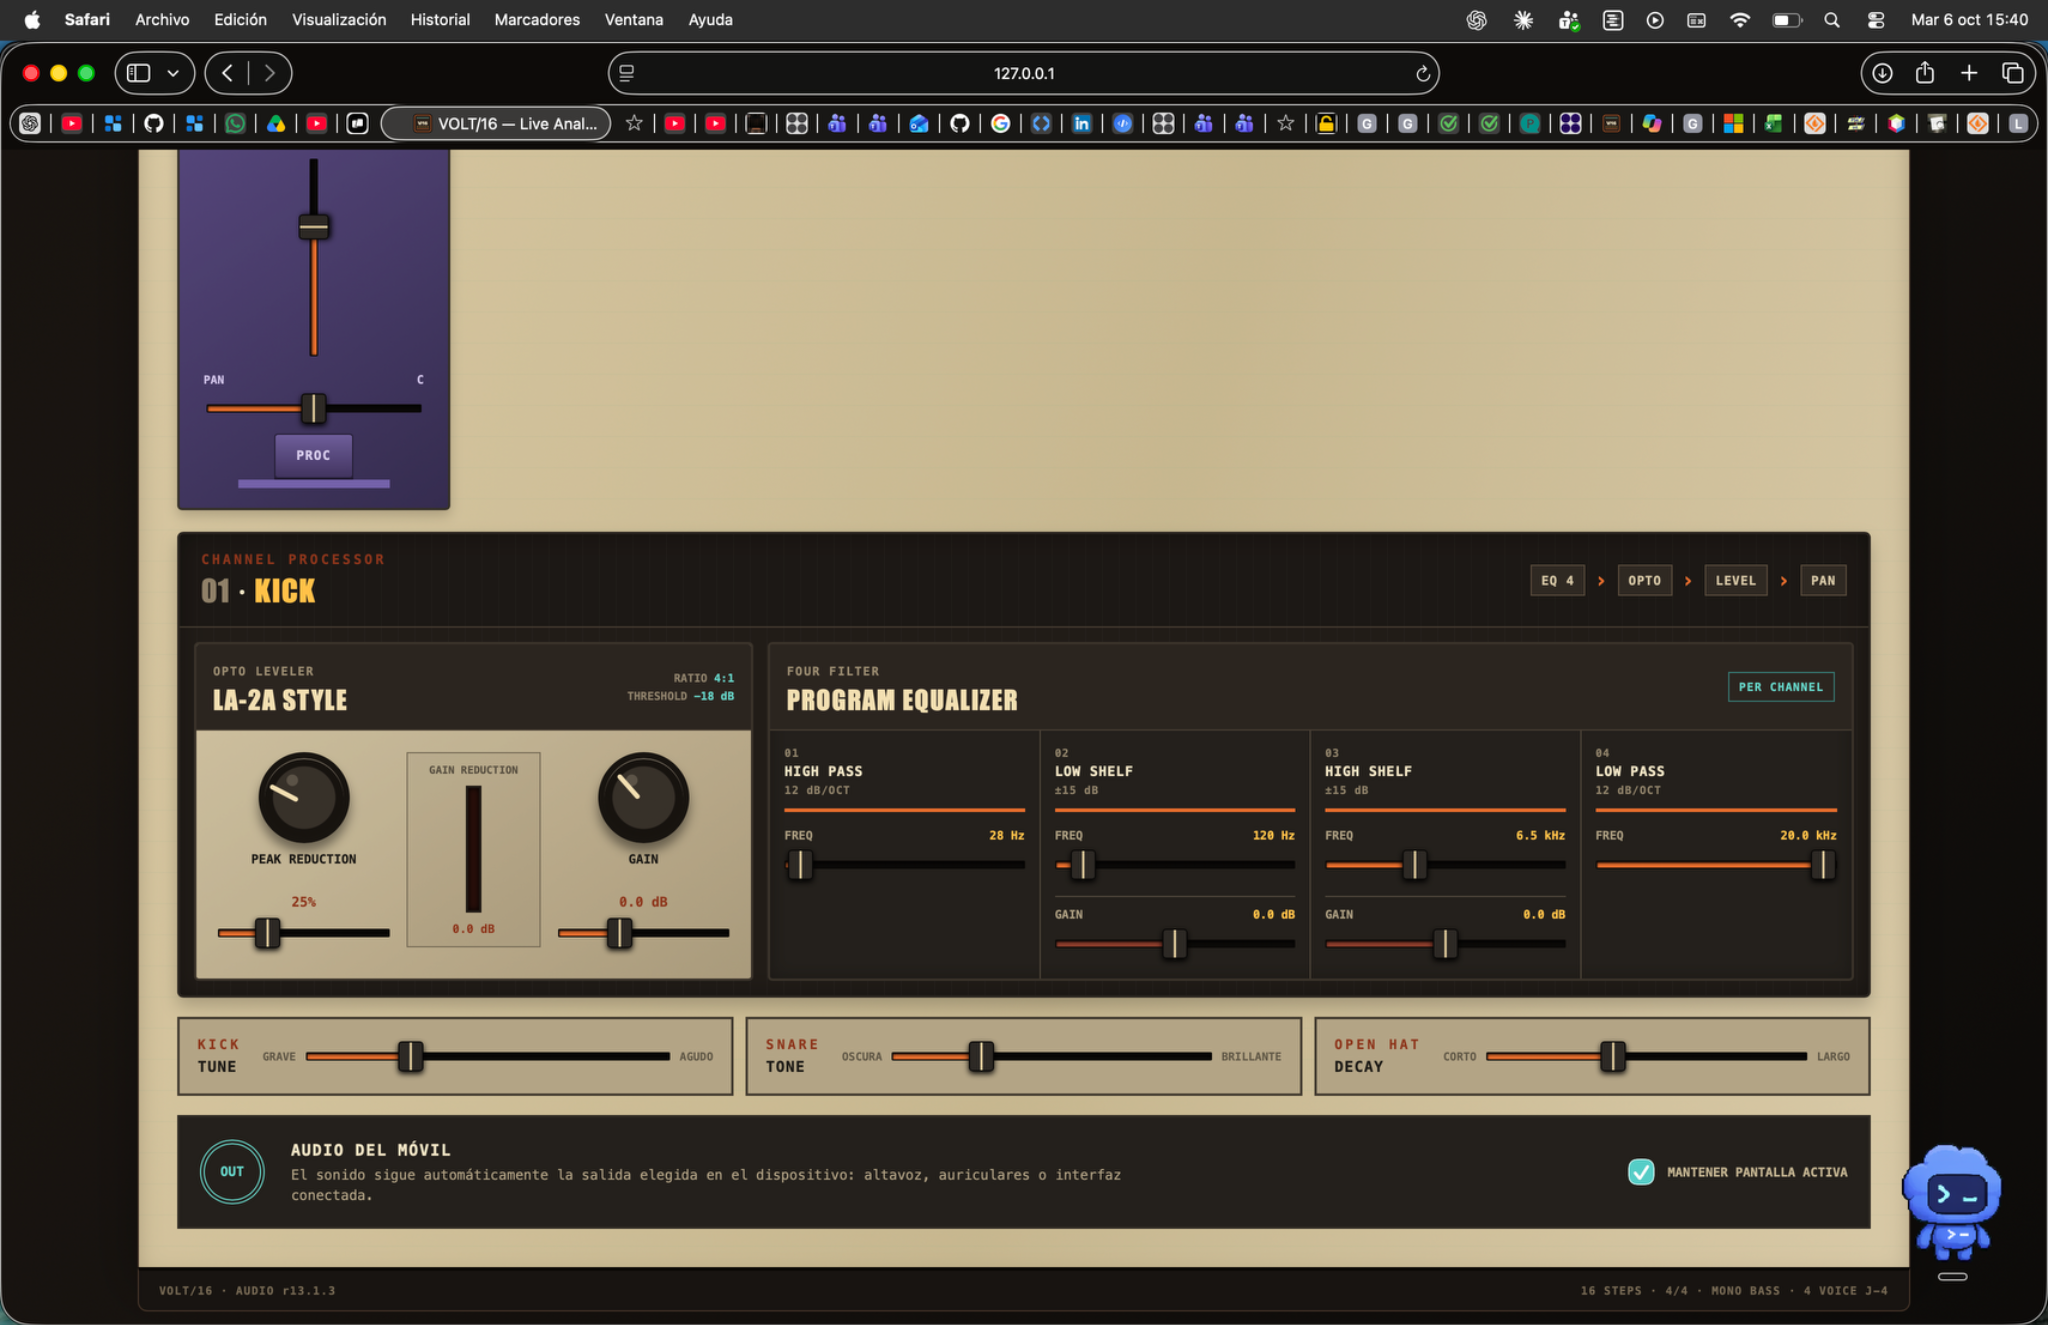
Task: Click the LEVEL chain button
Action: (1735, 580)
